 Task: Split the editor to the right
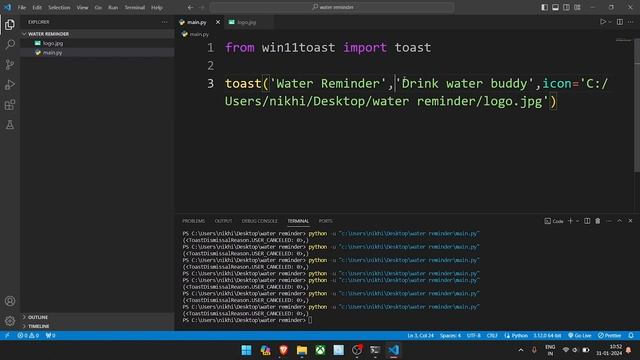coord(620,22)
